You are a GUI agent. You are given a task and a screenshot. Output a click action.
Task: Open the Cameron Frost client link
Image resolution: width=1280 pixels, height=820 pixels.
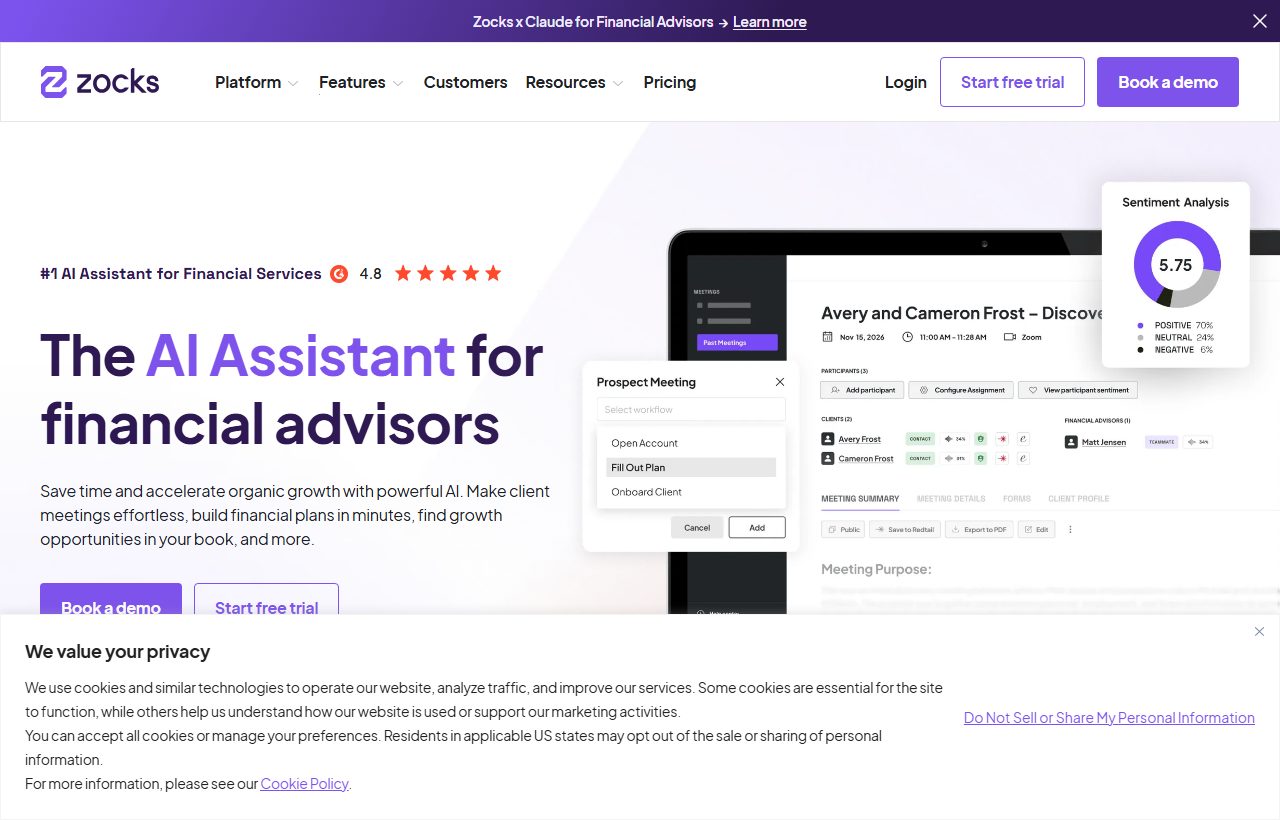(866, 458)
